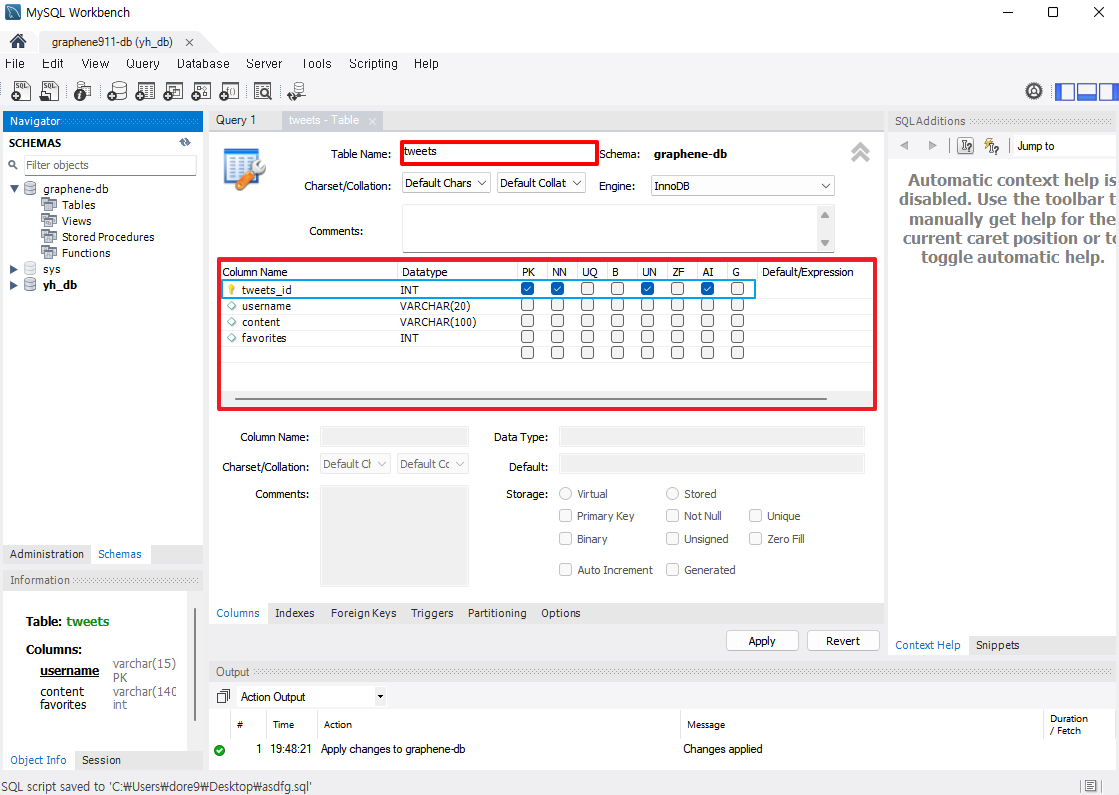Close the tweets - Table tab
The width and height of the screenshot is (1119, 795).
point(372,121)
